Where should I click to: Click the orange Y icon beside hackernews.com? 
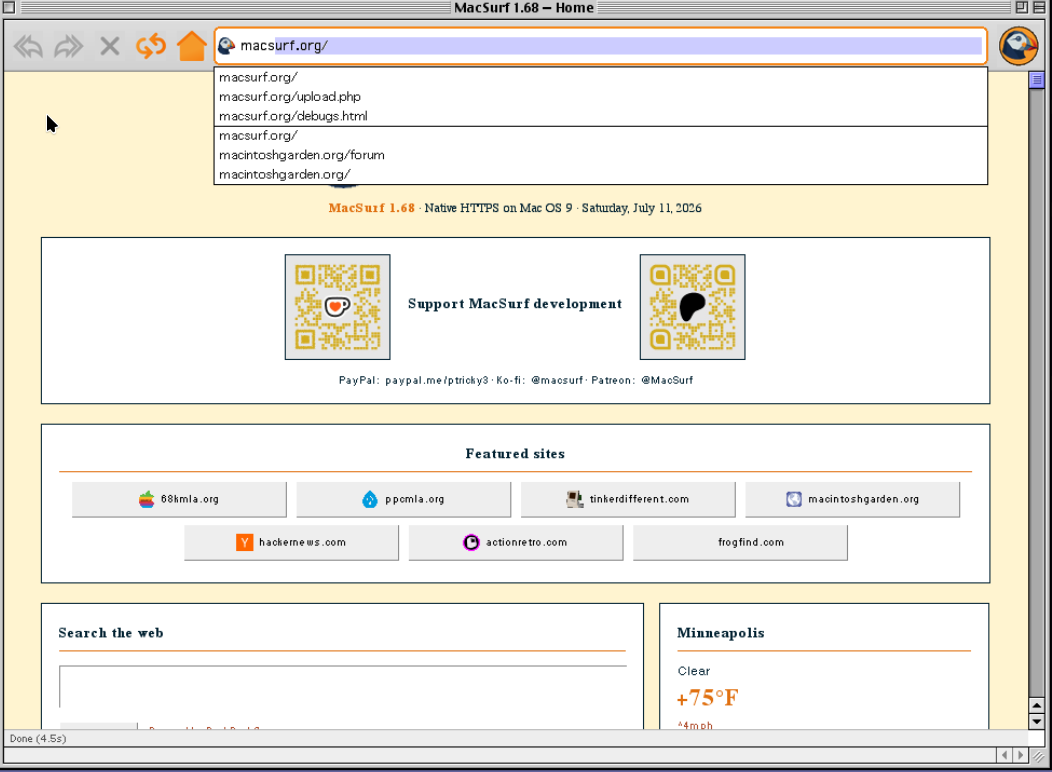pyautogui.click(x=245, y=542)
